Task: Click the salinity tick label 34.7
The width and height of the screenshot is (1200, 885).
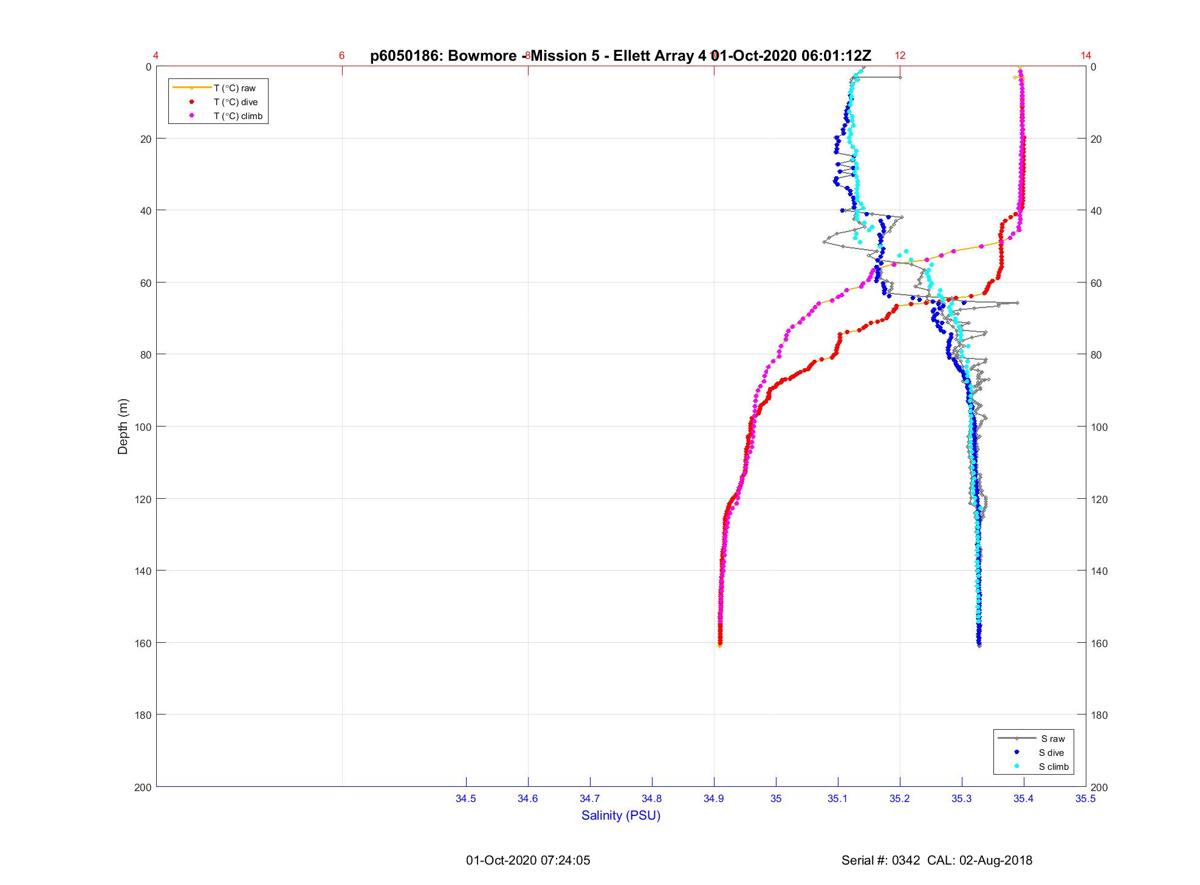Action: (x=590, y=799)
